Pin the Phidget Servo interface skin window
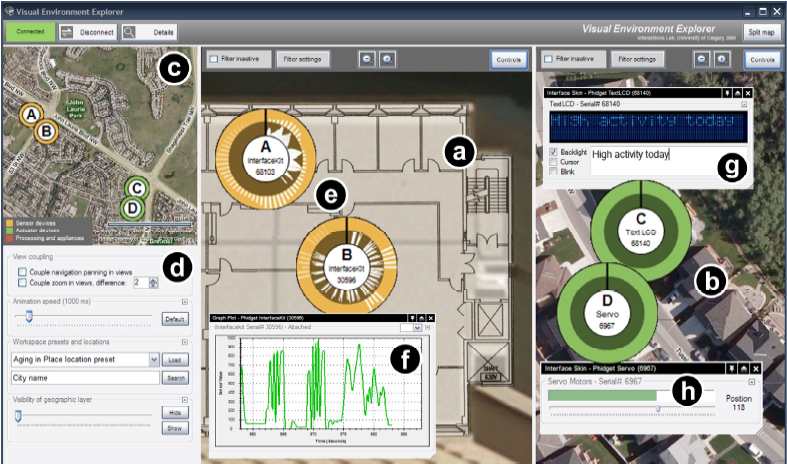This screenshot has width=787, height=464. click(733, 369)
